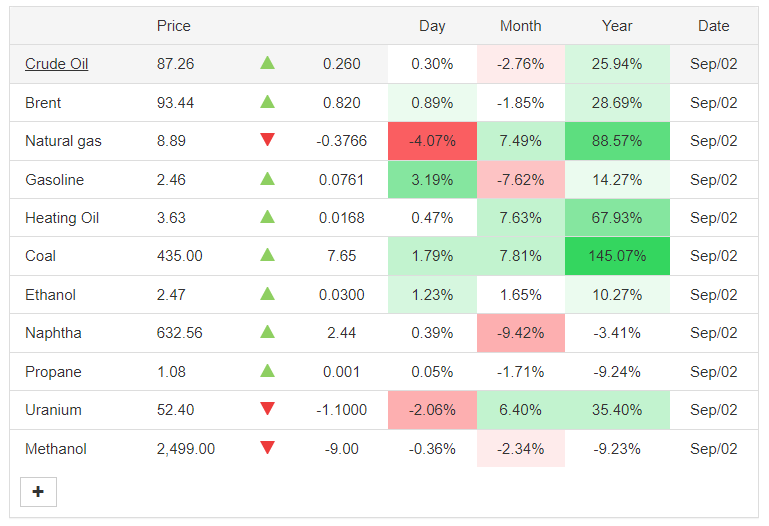Click the 25.94% Crude Oil year cell

(x=617, y=64)
